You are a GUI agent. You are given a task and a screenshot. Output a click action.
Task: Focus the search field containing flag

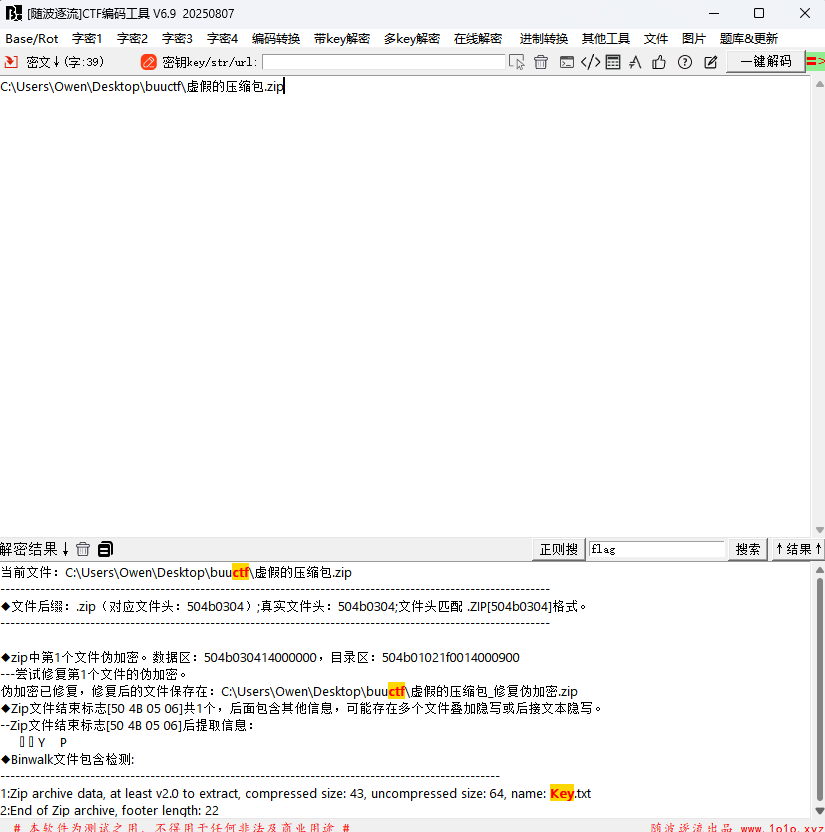pyautogui.click(x=657, y=549)
